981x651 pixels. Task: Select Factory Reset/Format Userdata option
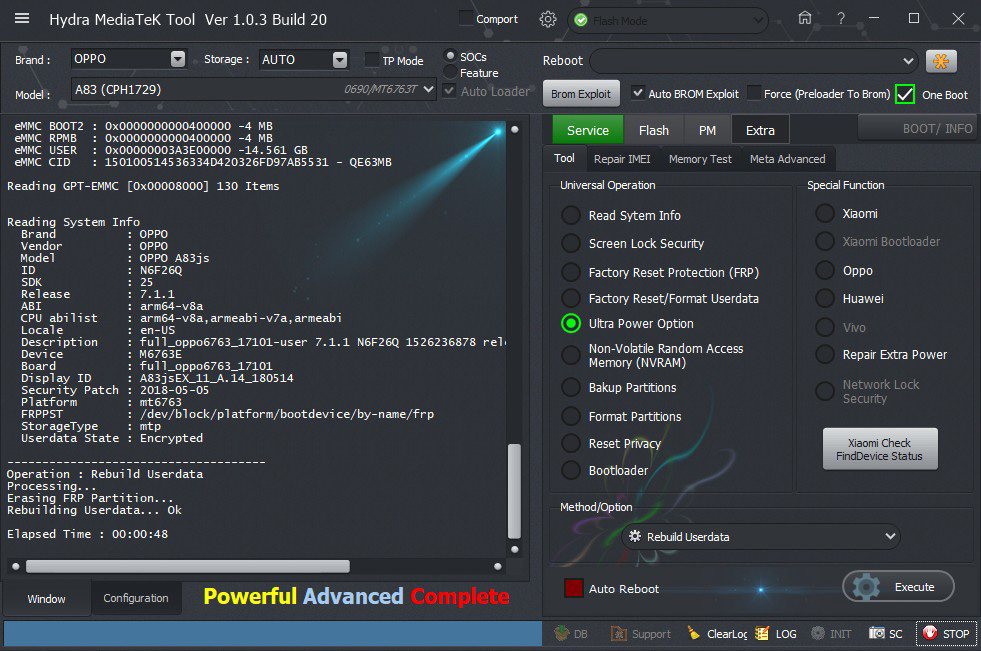[571, 298]
